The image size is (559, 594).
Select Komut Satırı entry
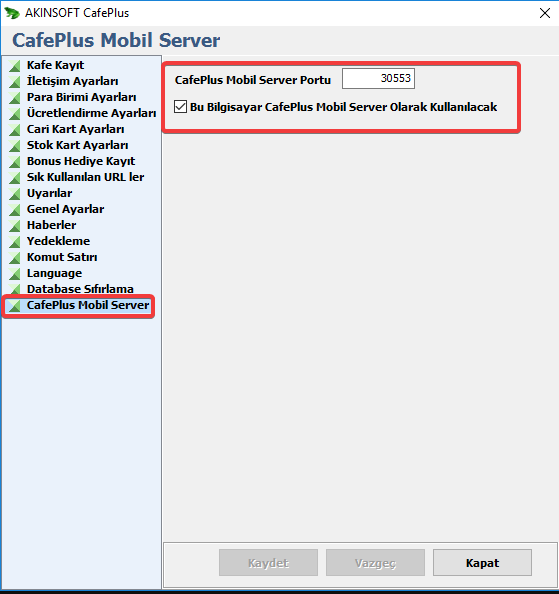[x=62, y=257]
